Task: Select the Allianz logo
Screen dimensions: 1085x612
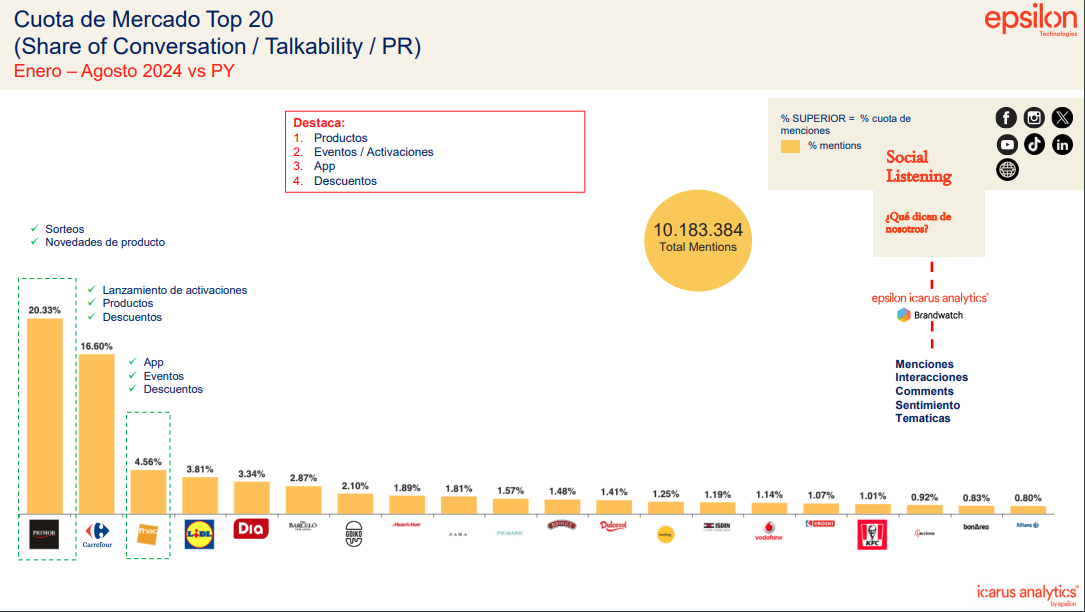Action: click(x=1028, y=525)
